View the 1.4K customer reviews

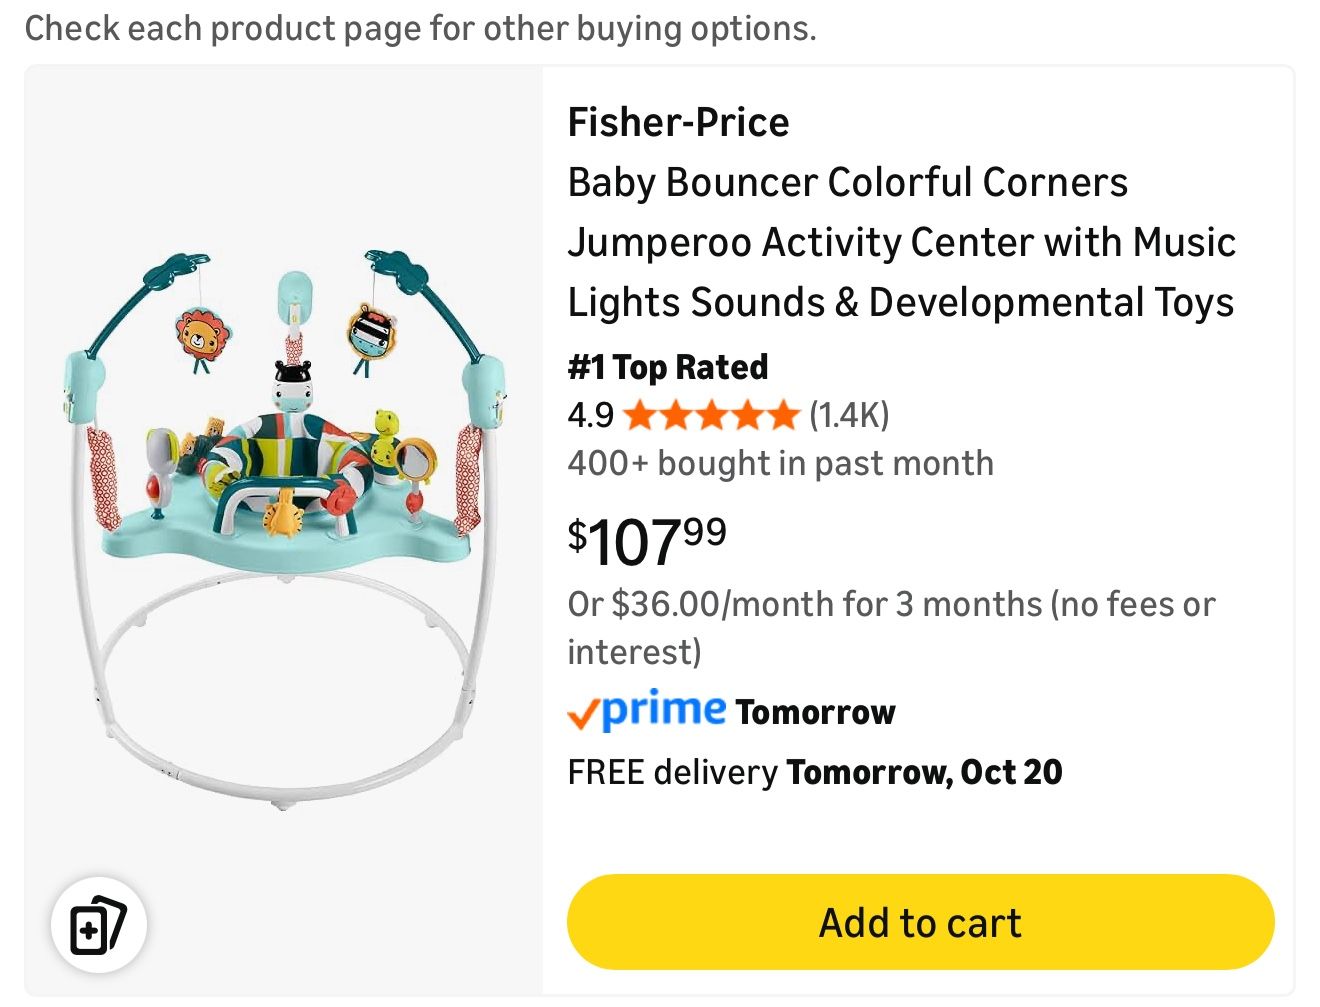point(849,414)
